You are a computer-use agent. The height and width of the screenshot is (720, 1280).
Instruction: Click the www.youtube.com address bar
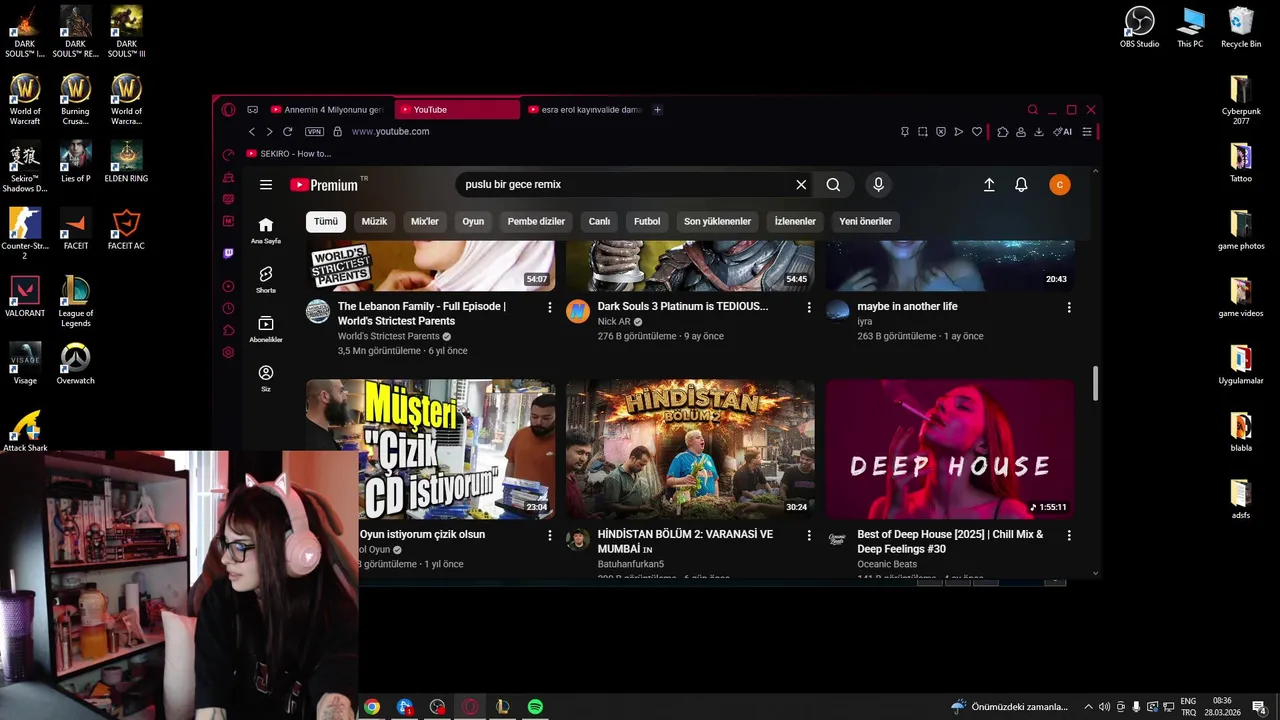pyautogui.click(x=390, y=132)
